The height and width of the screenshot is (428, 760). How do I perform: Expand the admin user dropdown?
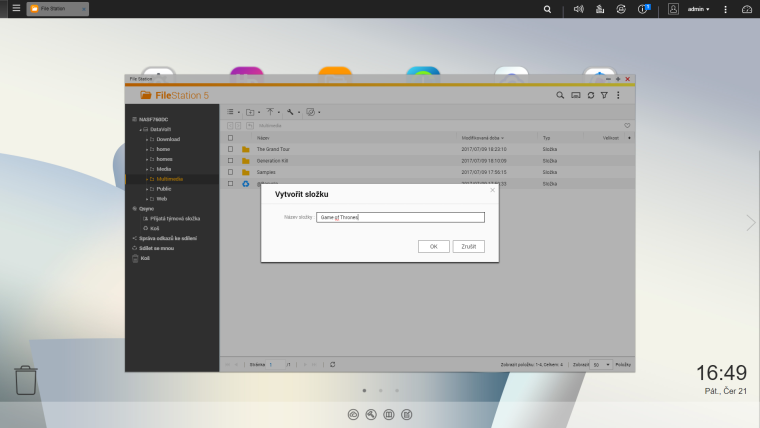(698, 9)
